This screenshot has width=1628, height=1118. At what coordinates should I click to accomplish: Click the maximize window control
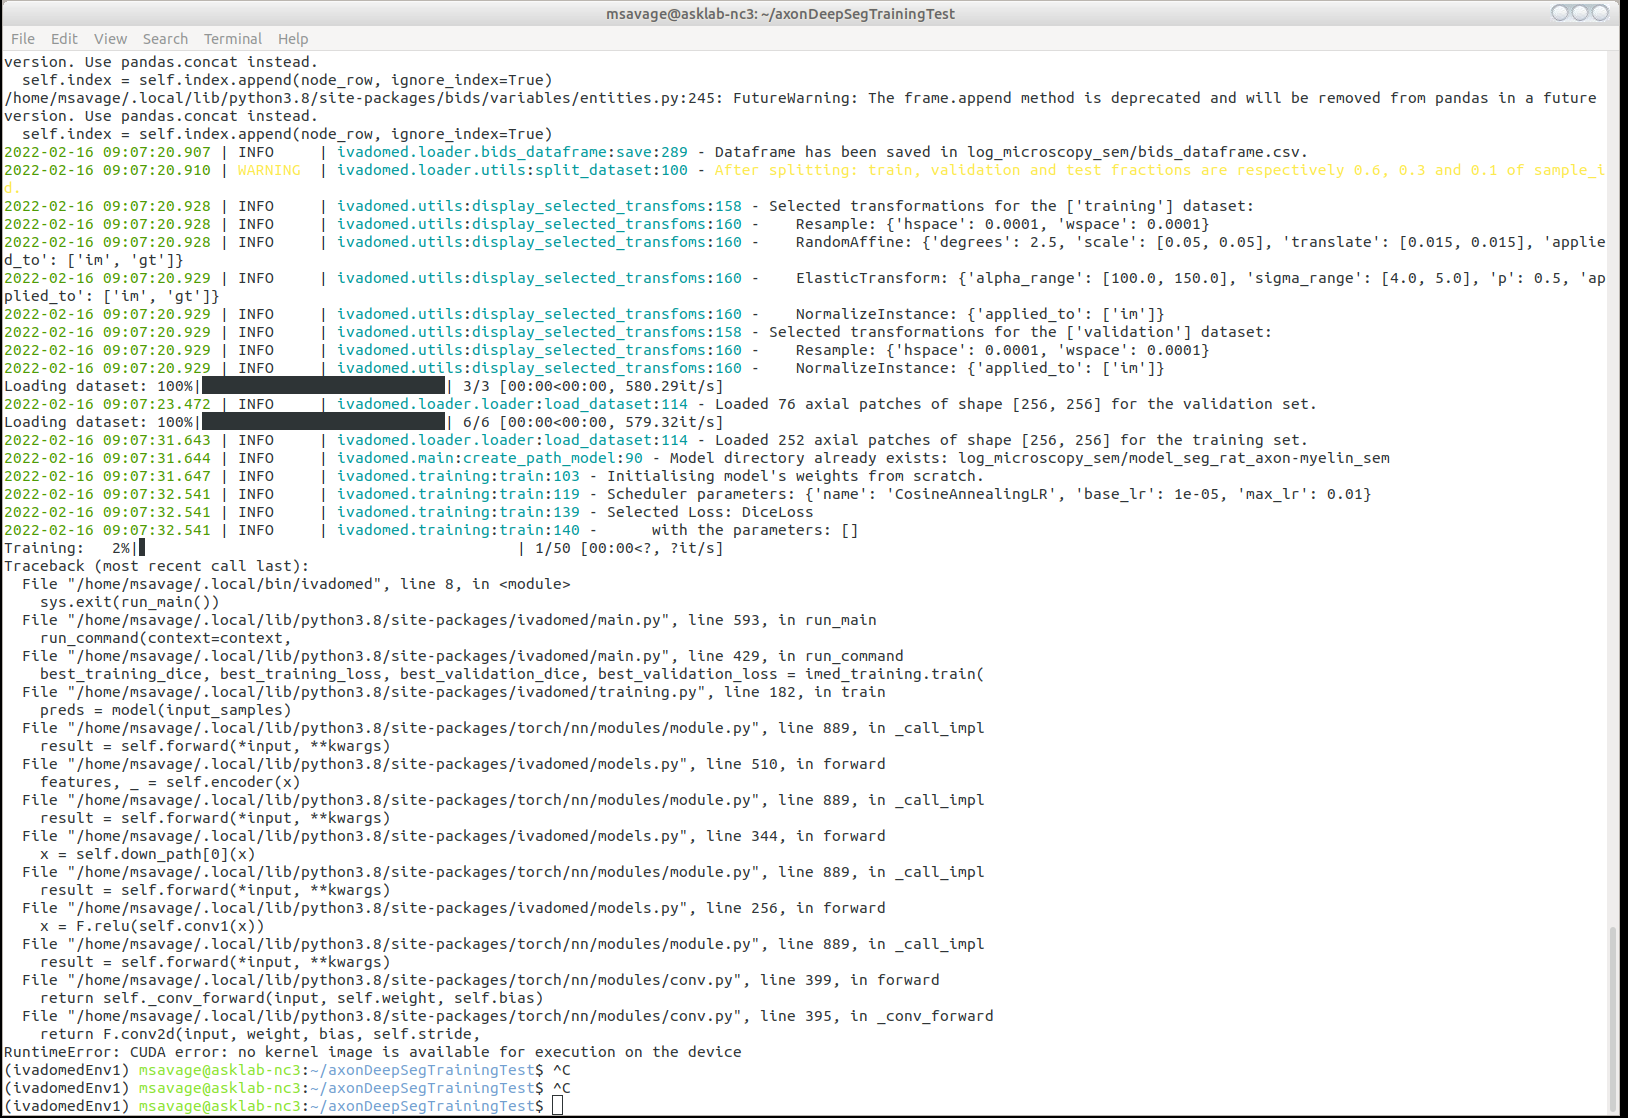[1580, 12]
